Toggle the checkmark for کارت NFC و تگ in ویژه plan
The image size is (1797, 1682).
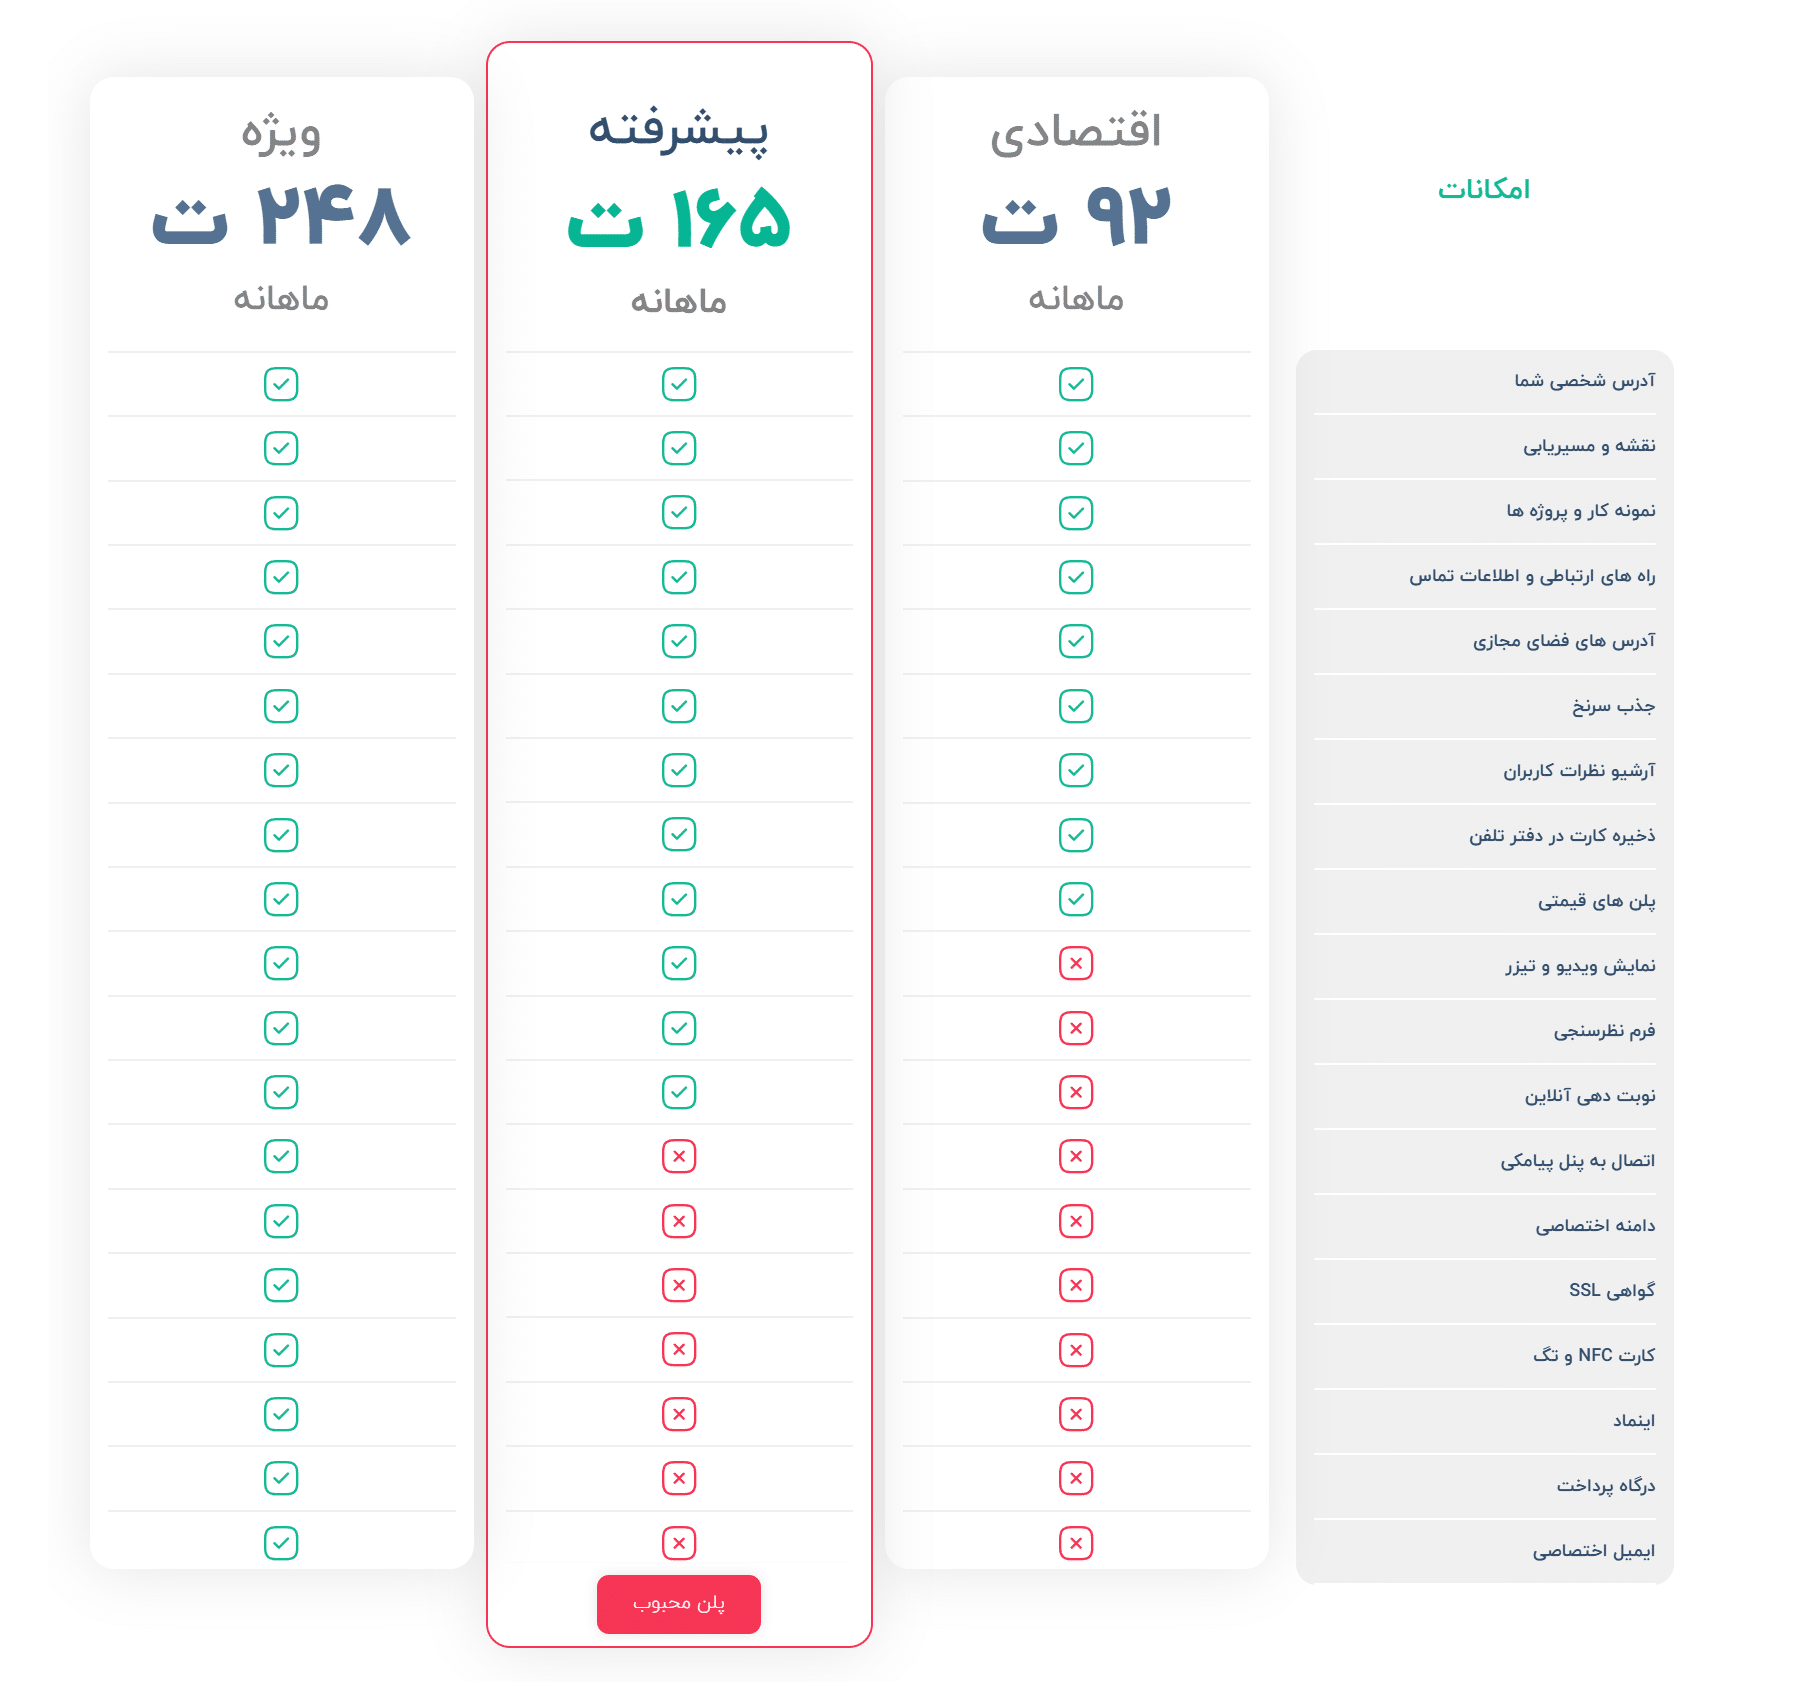281,1350
